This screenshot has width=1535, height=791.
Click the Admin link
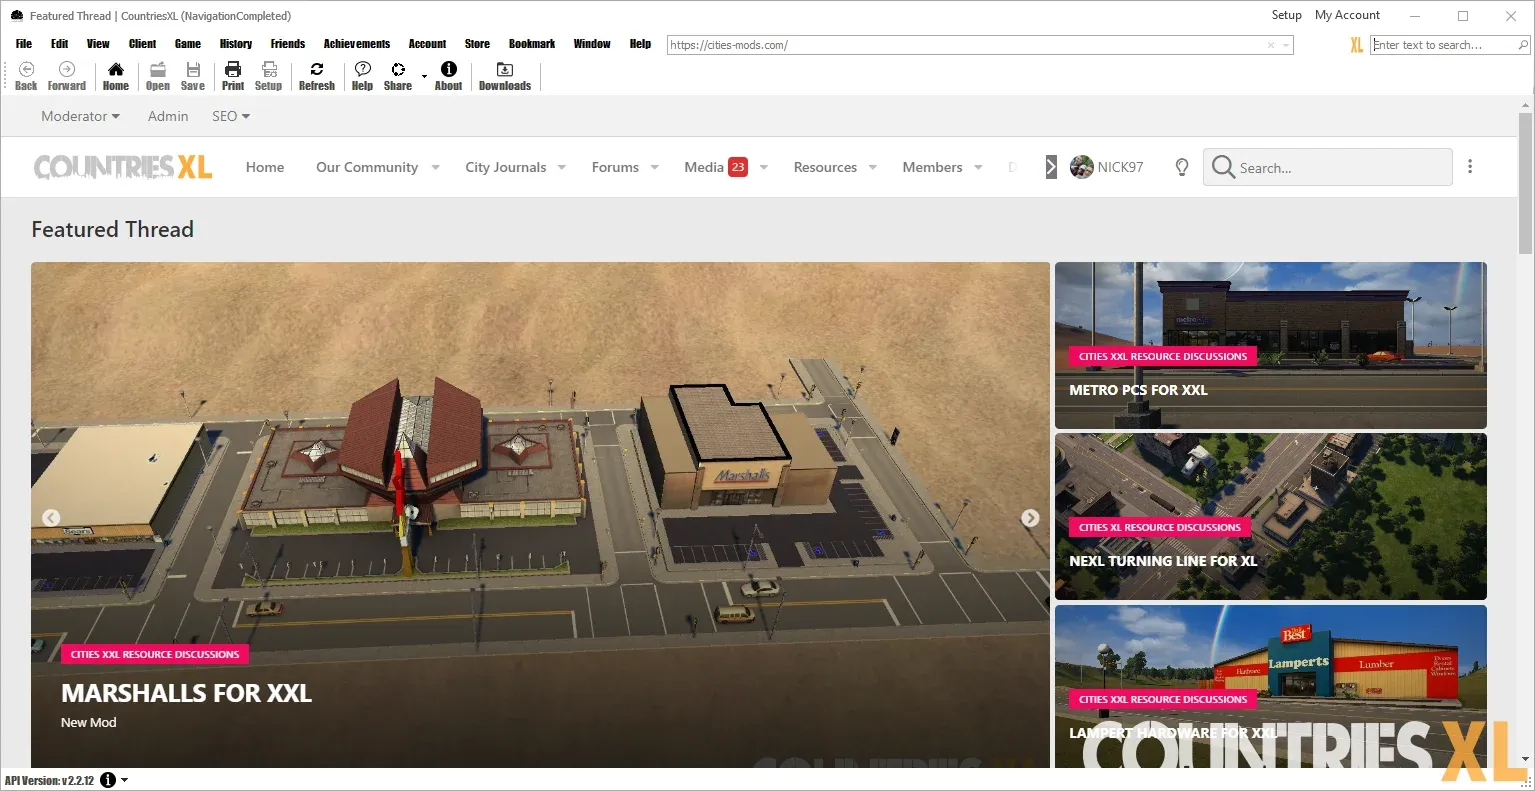tap(168, 116)
